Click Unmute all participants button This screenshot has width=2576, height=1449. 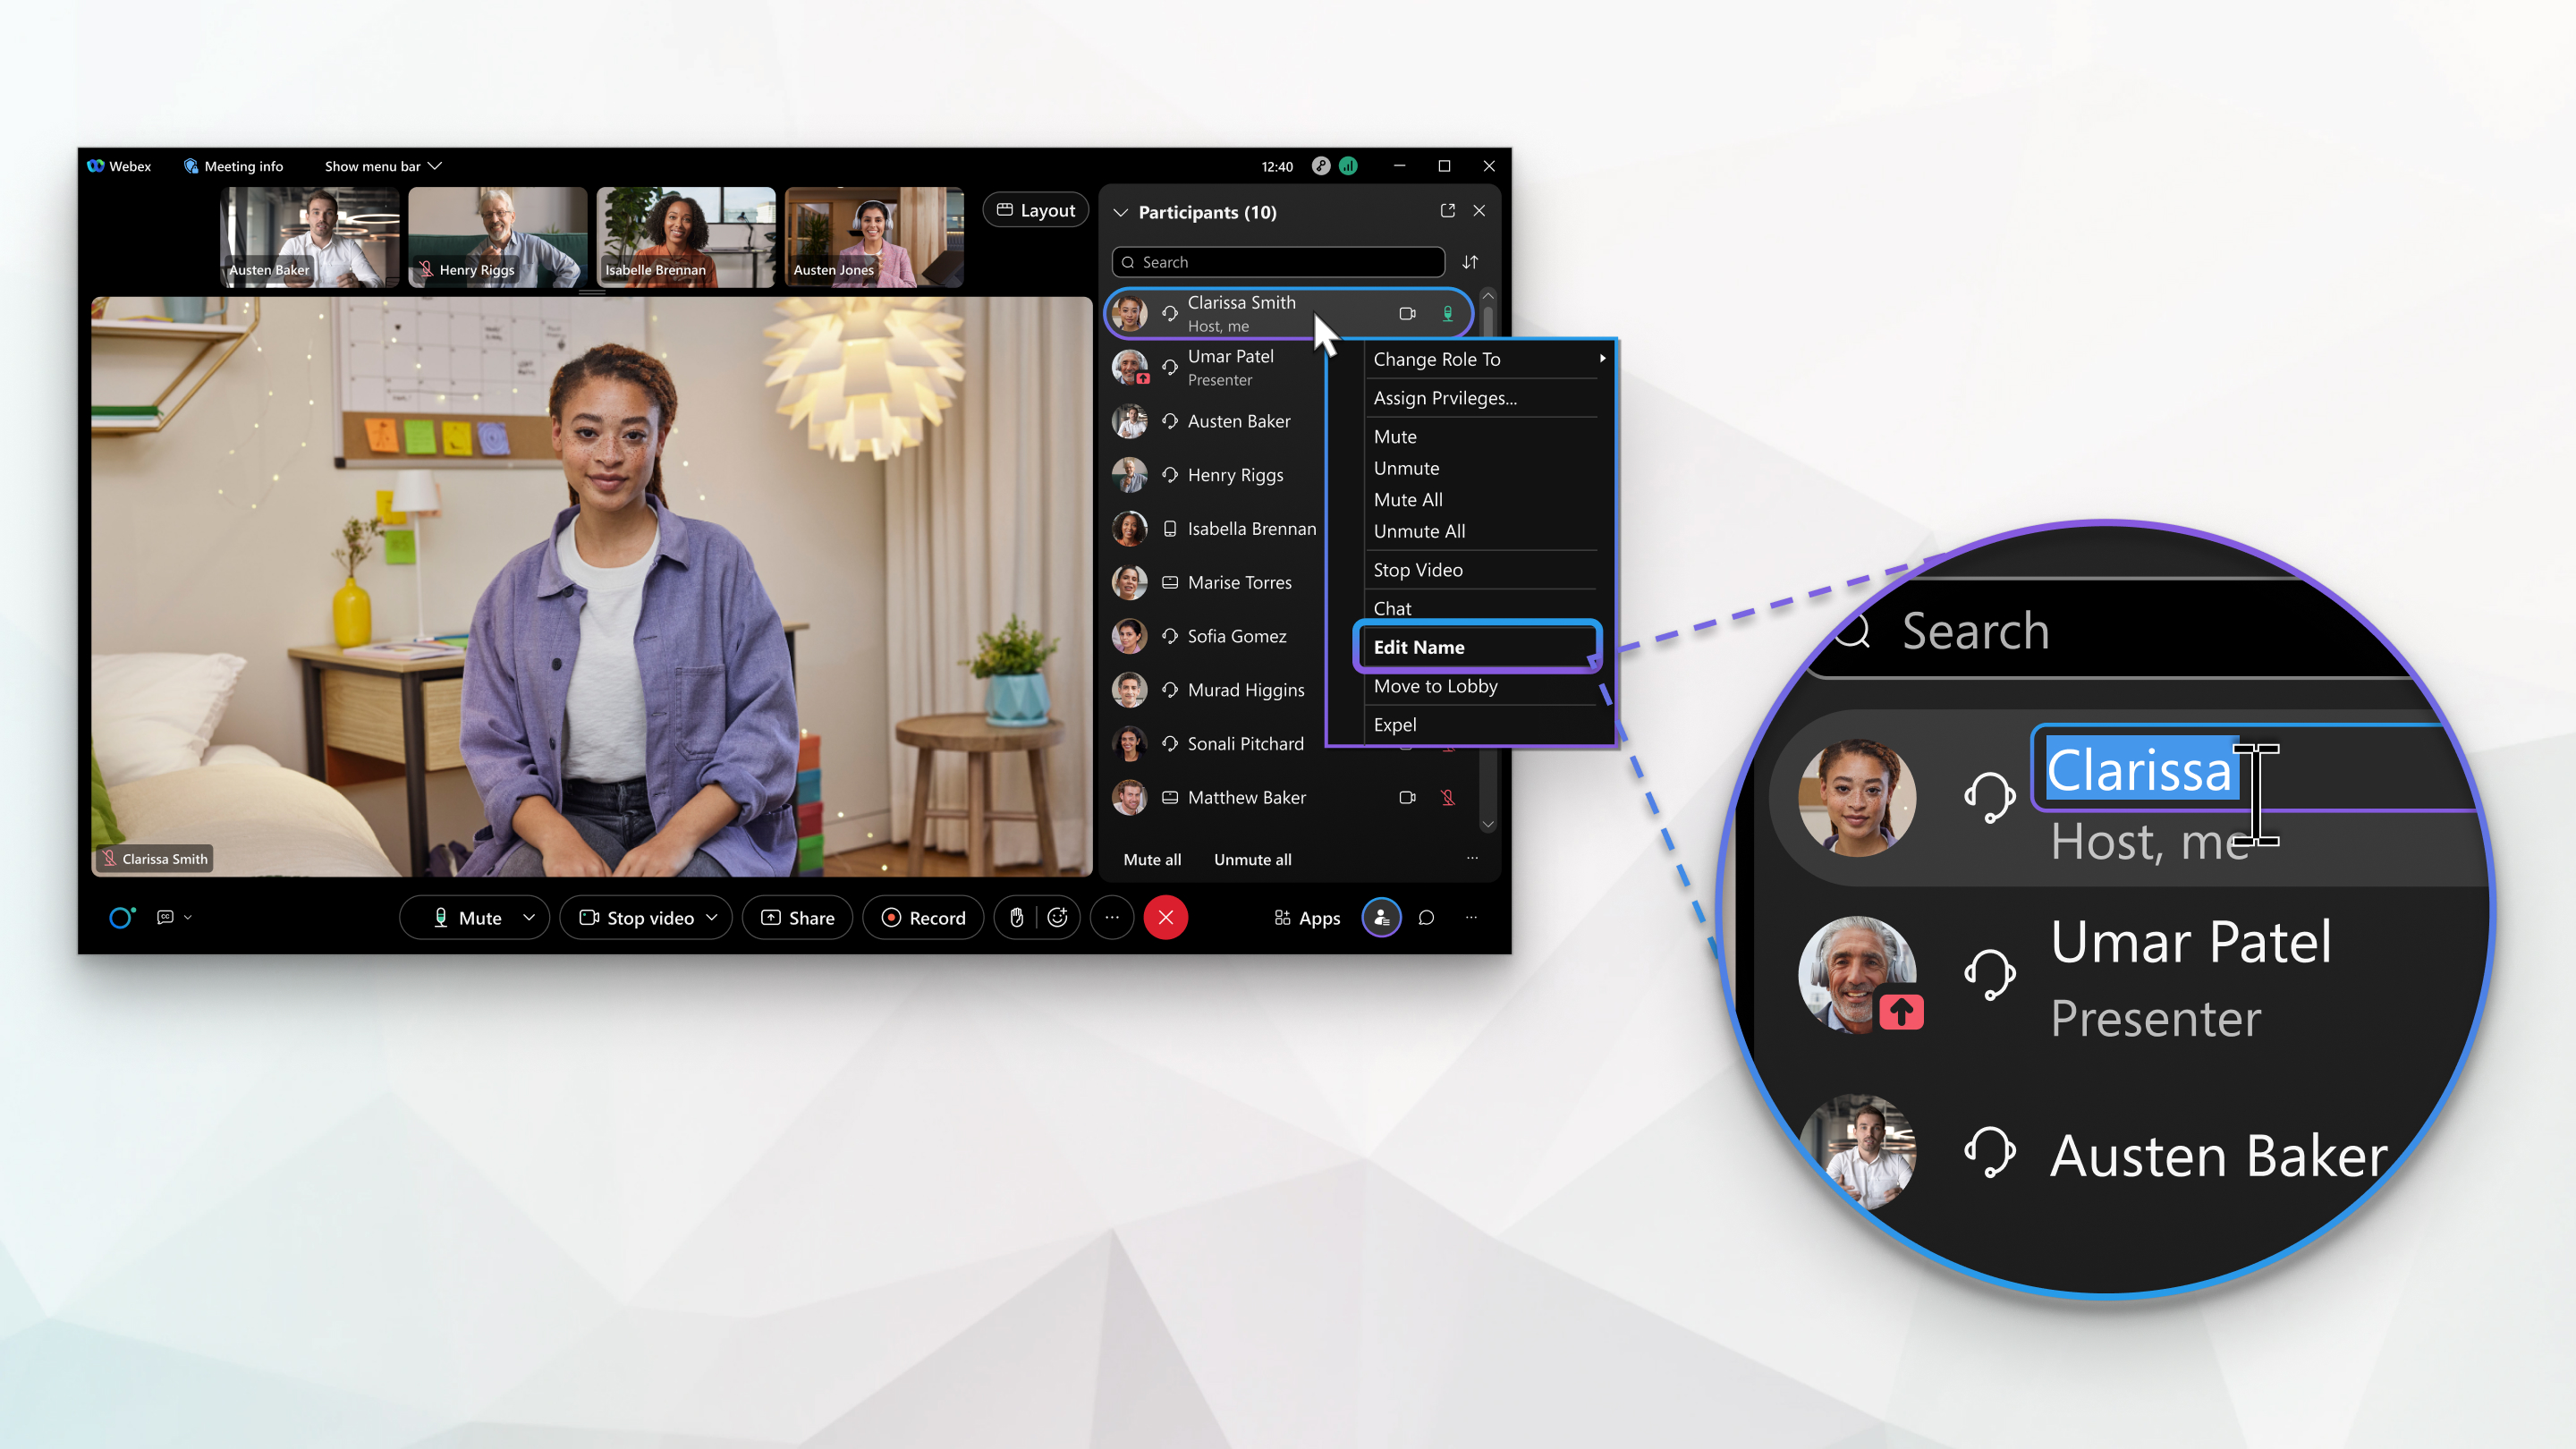coord(1252,858)
